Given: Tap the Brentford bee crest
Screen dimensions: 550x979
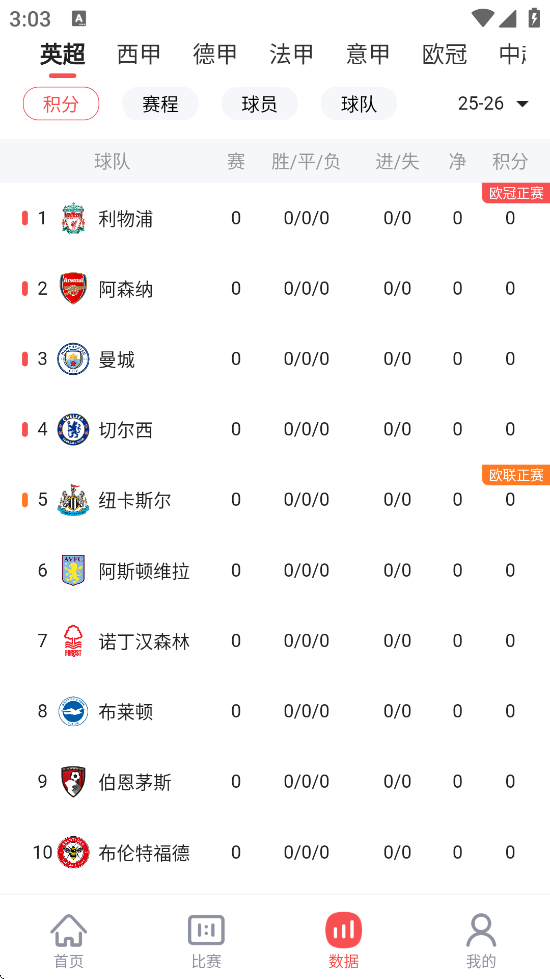Looking at the screenshot, I should pos(73,852).
